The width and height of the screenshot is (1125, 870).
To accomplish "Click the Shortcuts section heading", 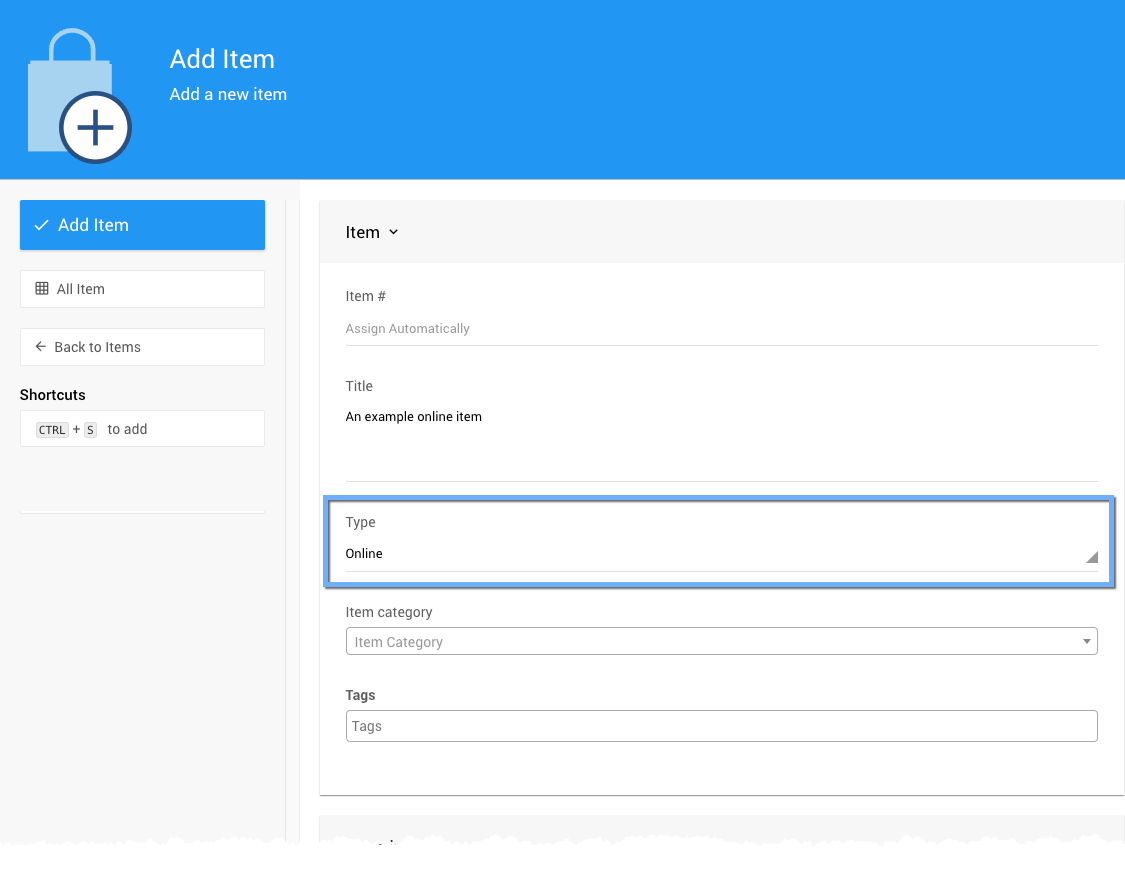I will click(x=53, y=395).
